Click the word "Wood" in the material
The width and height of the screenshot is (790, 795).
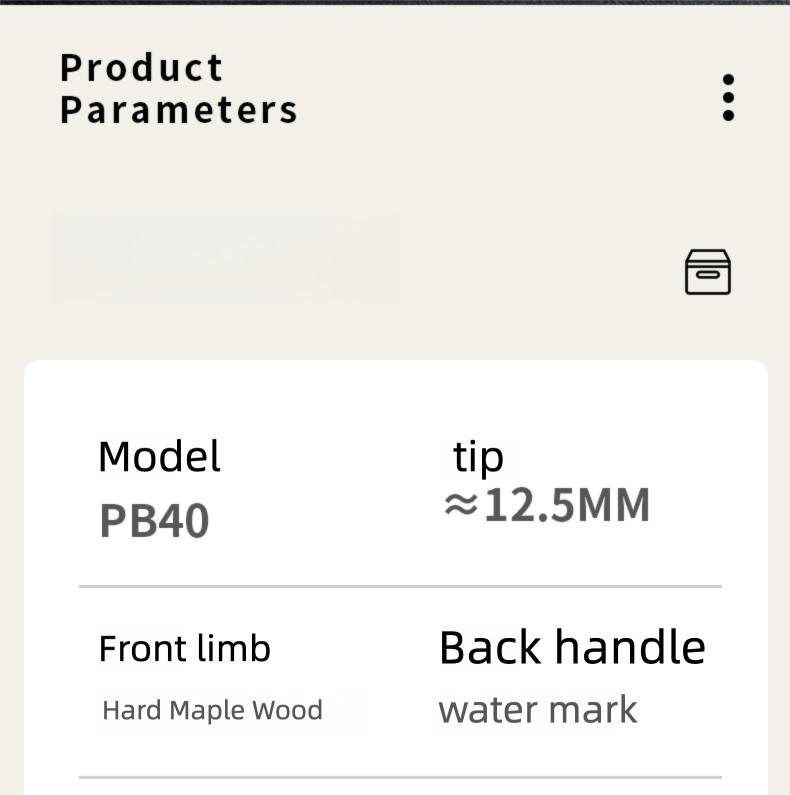286,711
